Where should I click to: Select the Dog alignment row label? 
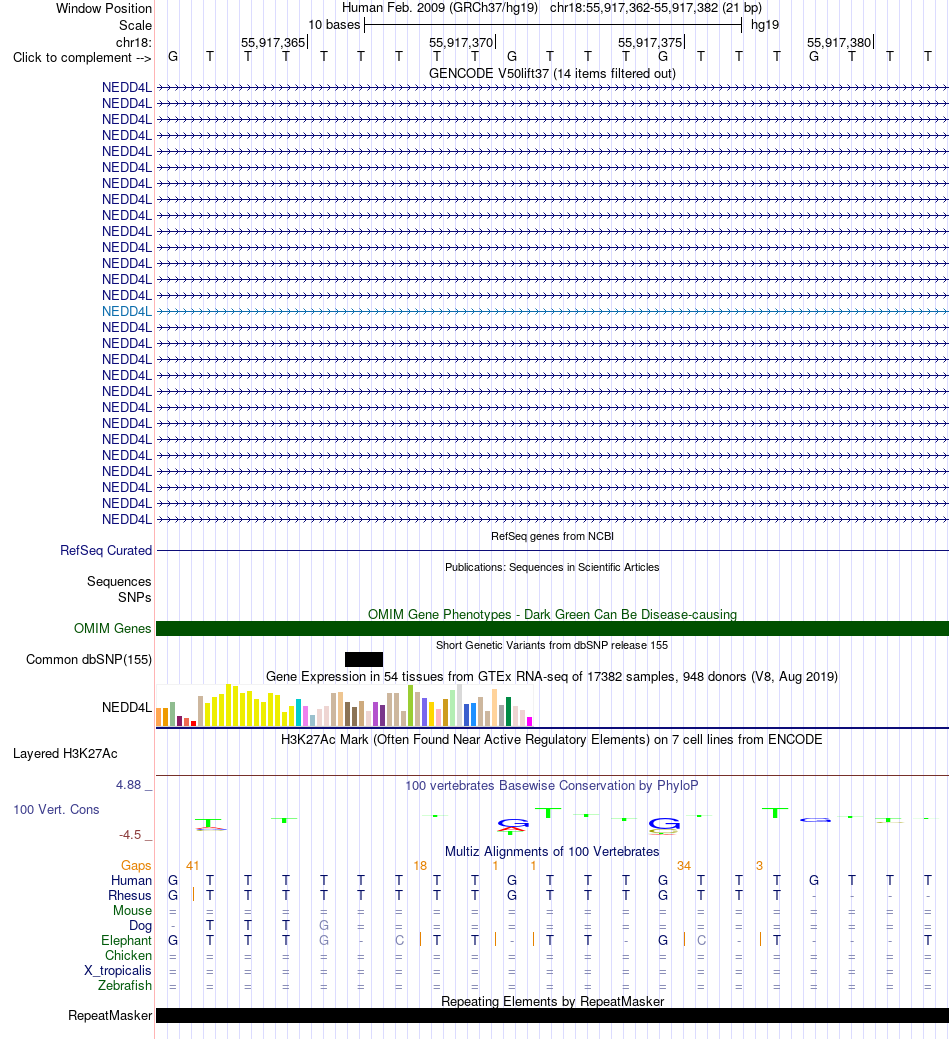pos(140,926)
